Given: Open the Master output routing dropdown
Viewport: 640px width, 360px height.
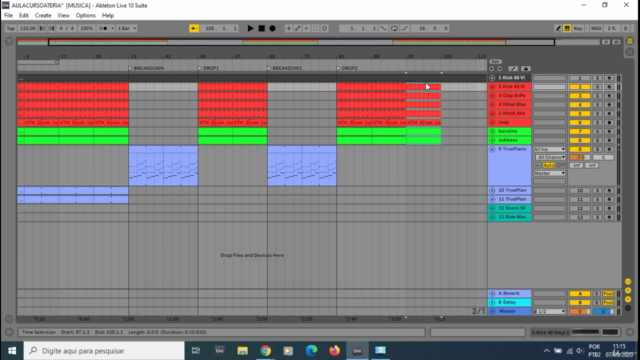Looking at the screenshot, I should point(549,173).
